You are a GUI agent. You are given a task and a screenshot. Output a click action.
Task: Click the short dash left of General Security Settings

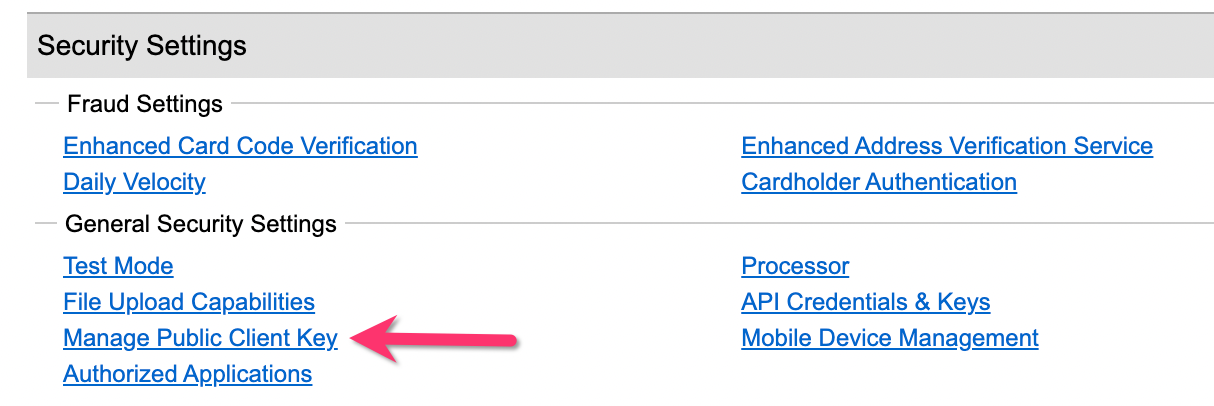tap(46, 223)
